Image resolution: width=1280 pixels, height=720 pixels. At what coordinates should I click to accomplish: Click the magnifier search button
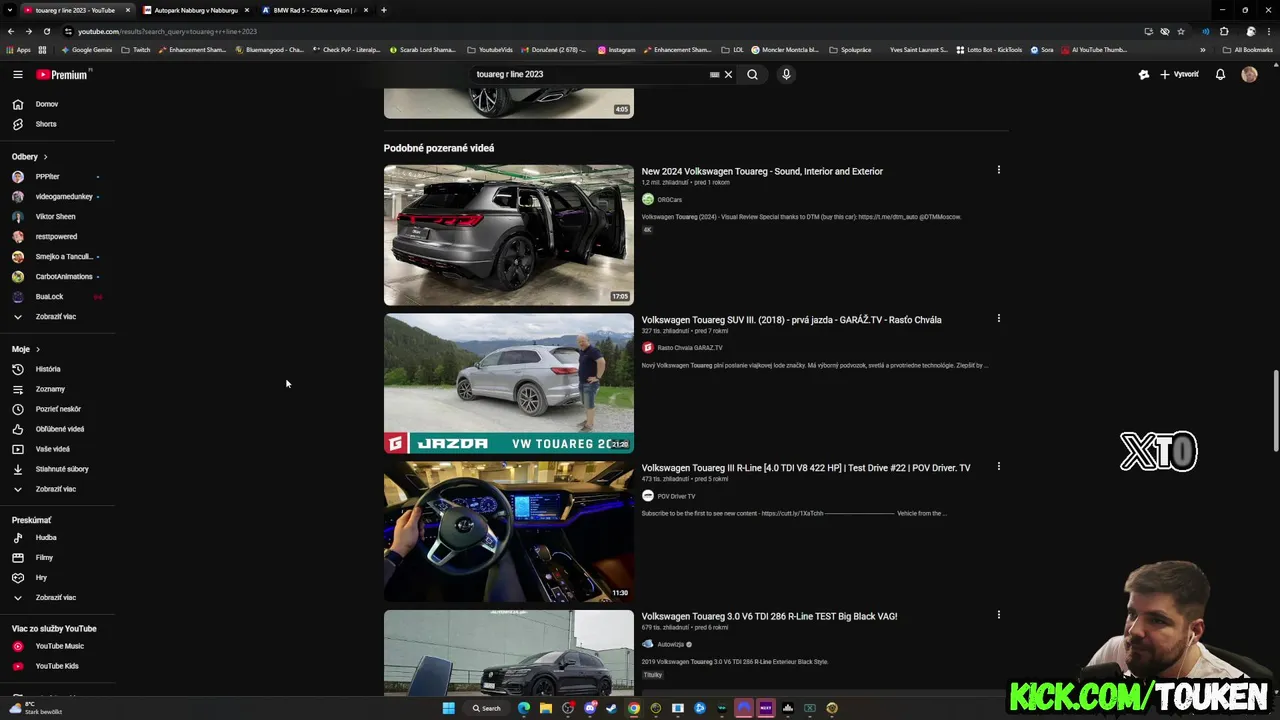click(752, 74)
